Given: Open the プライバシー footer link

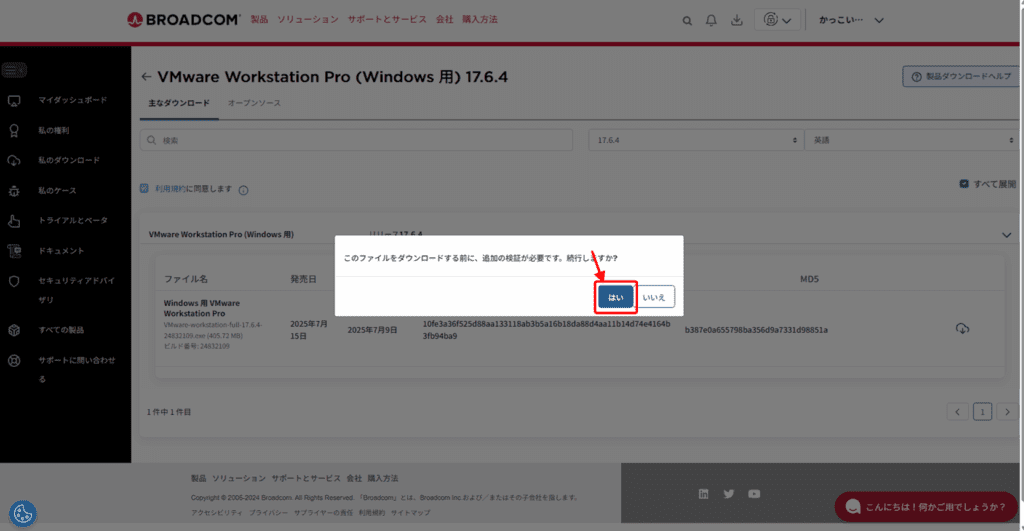Looking at the screenshot, I should [268, 513].
